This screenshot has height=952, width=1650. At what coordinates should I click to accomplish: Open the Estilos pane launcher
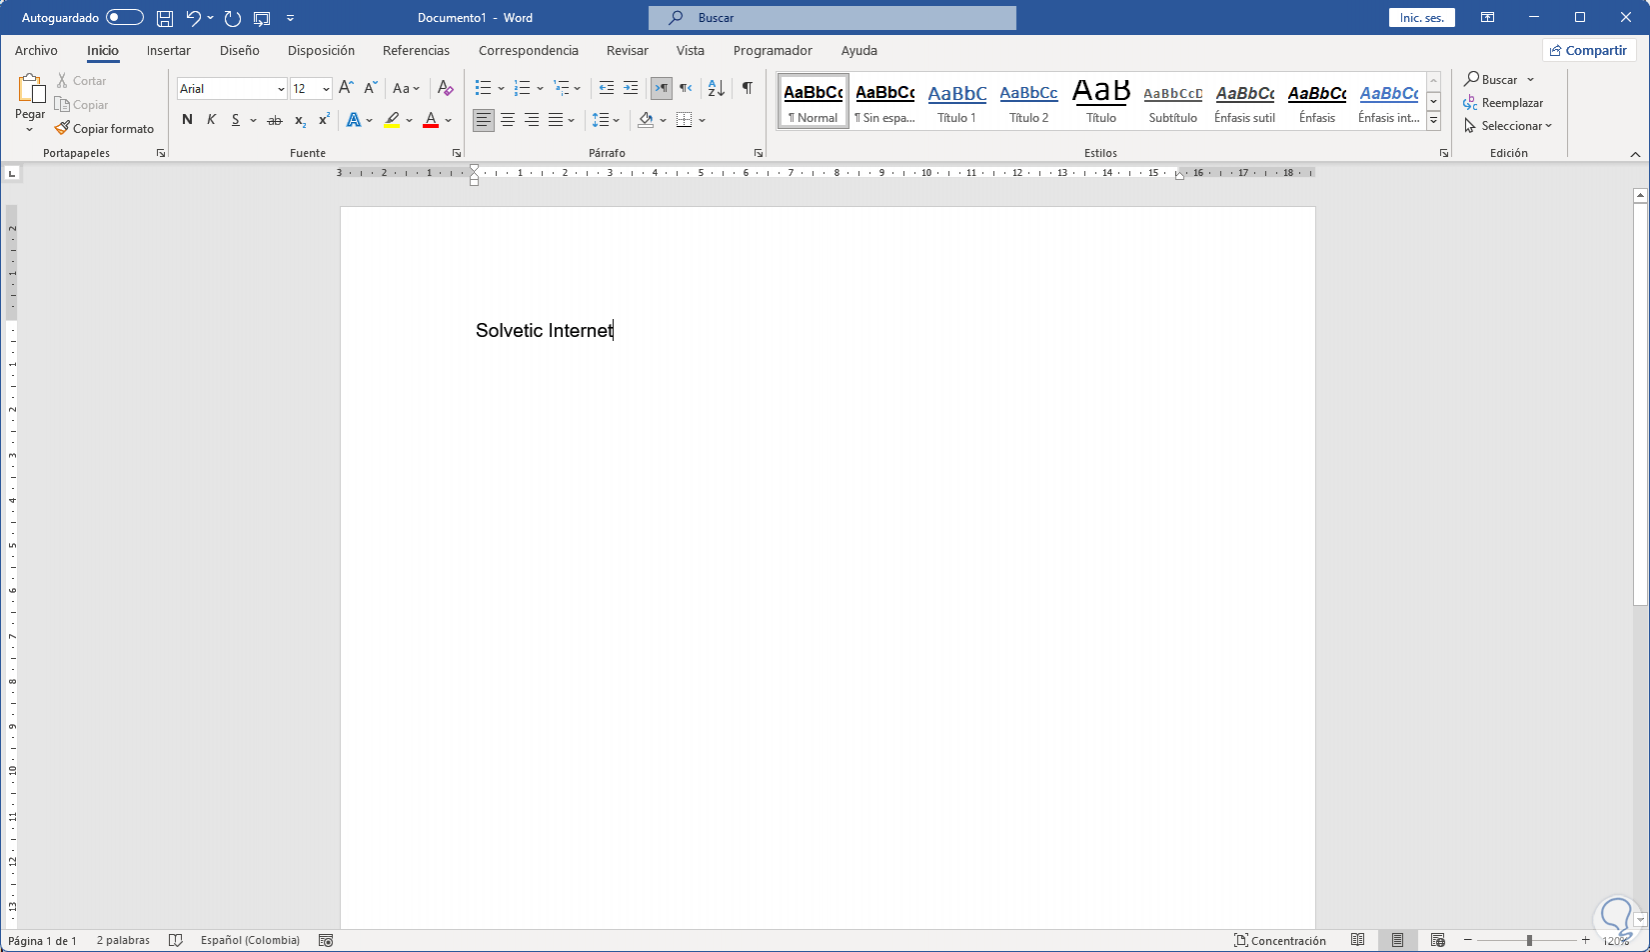coord(1444,153)
